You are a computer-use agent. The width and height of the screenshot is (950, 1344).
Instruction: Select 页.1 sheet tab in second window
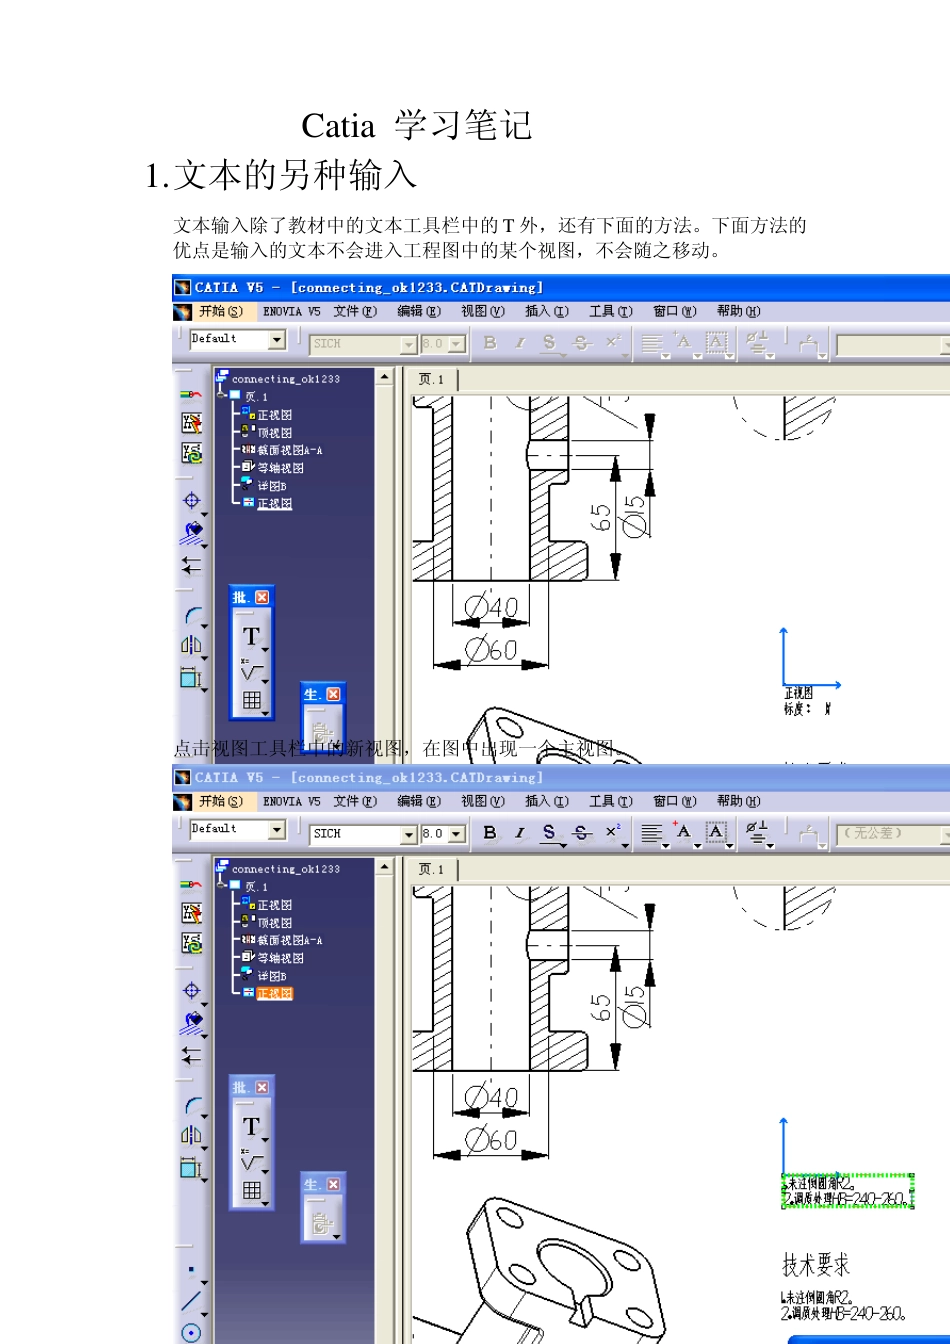pyautogui.click(x=431, y=869)
